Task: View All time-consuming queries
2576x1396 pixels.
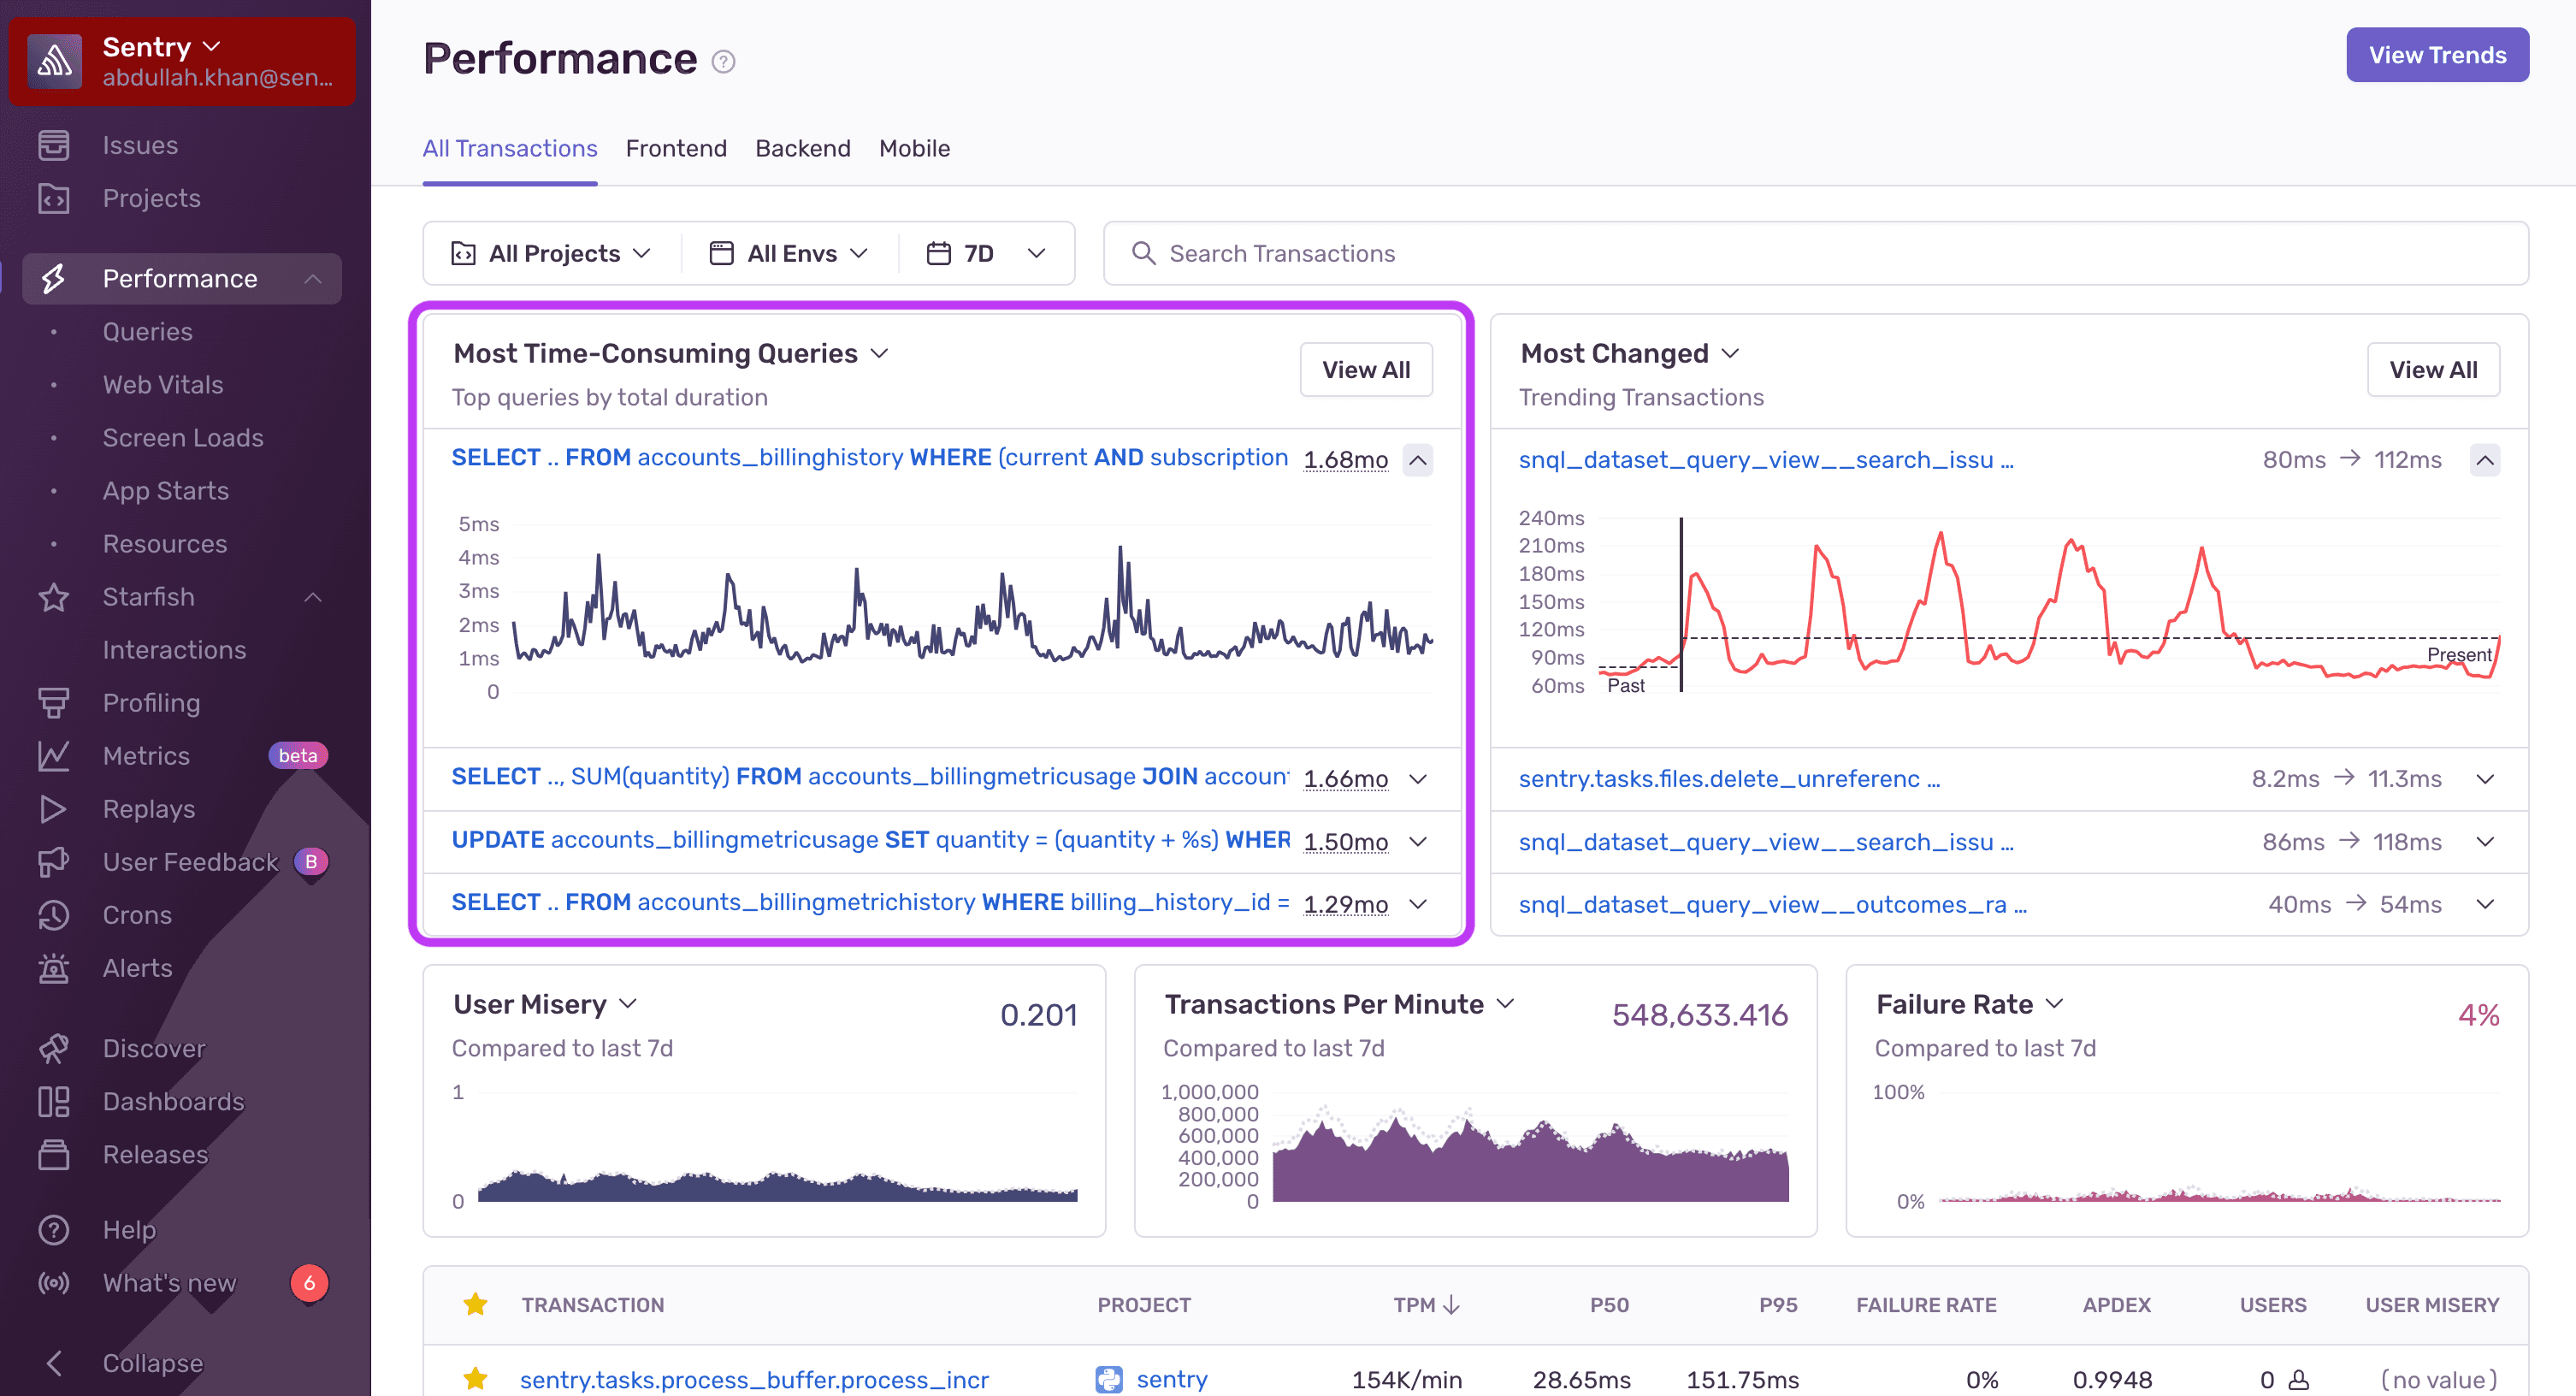Action: [x=1366, y=369]
